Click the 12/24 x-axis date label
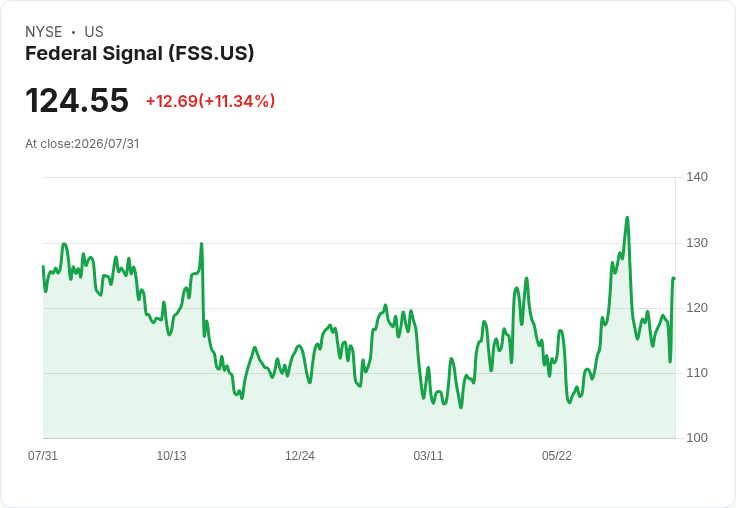Screen dimensions: 736x508 300,455
